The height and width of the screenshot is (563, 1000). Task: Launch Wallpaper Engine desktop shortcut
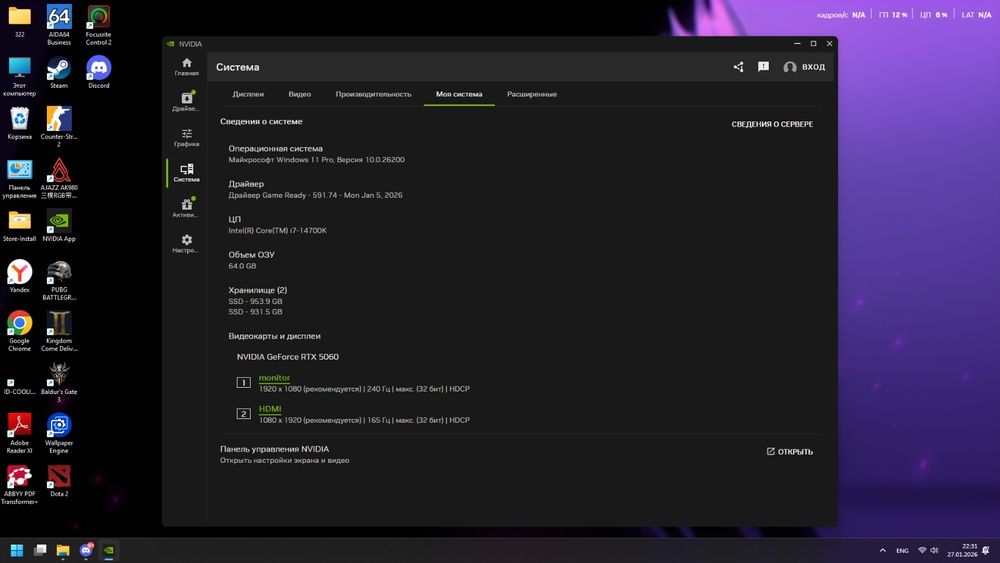pyautogui.click(x=59, y=433)
